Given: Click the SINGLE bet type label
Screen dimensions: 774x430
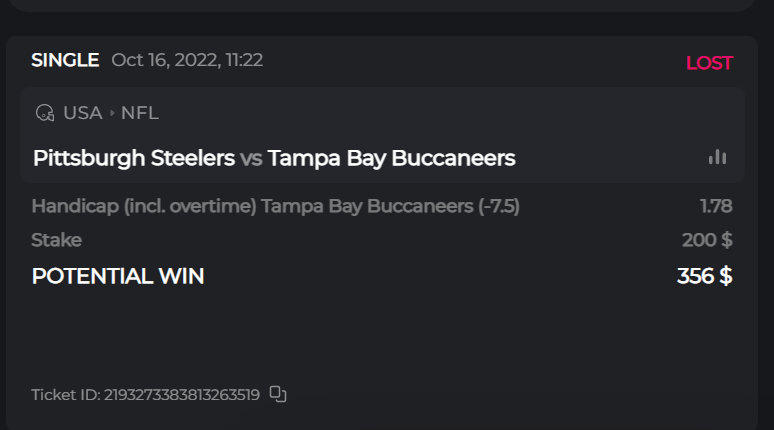Looking at the screenshot, I should pyautogui.click(x=65, y=60).
